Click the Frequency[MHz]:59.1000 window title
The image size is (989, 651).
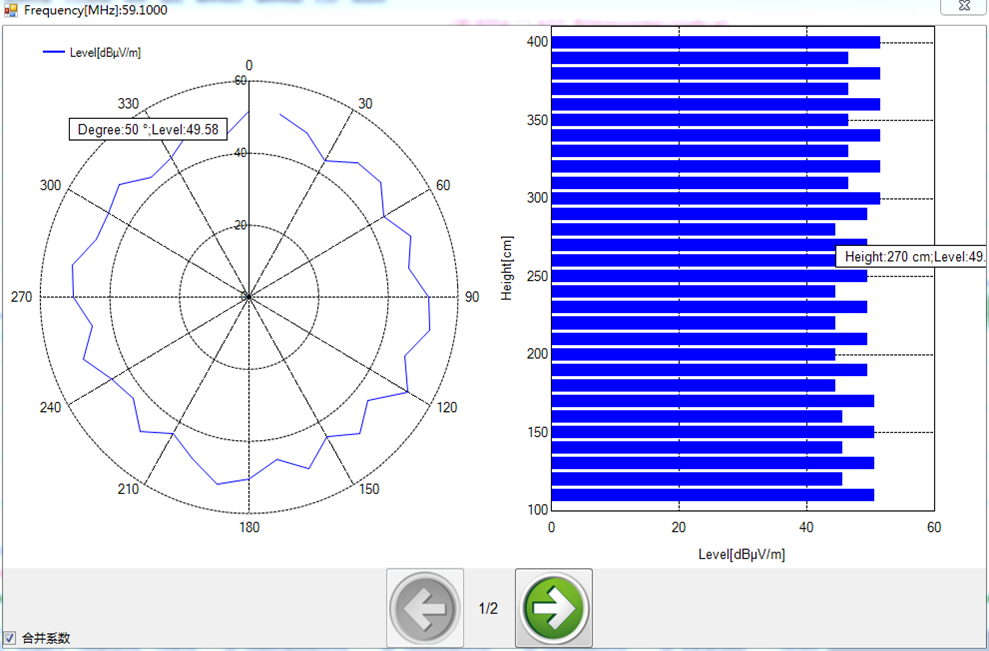point(95,10)
